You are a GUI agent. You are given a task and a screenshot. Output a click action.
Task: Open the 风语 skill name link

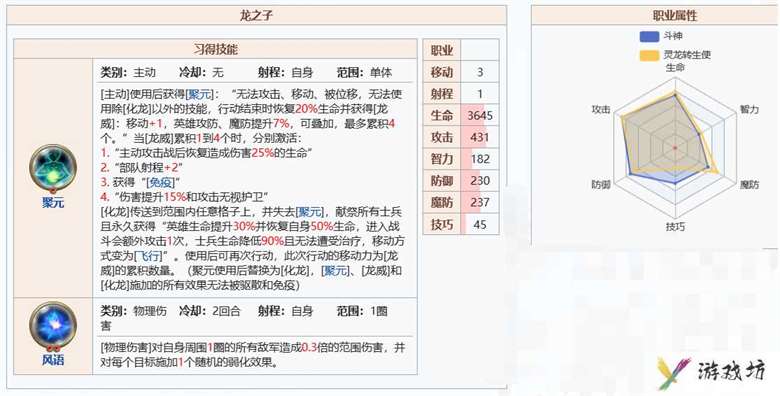pyautogui.click(x=53, y=360)
